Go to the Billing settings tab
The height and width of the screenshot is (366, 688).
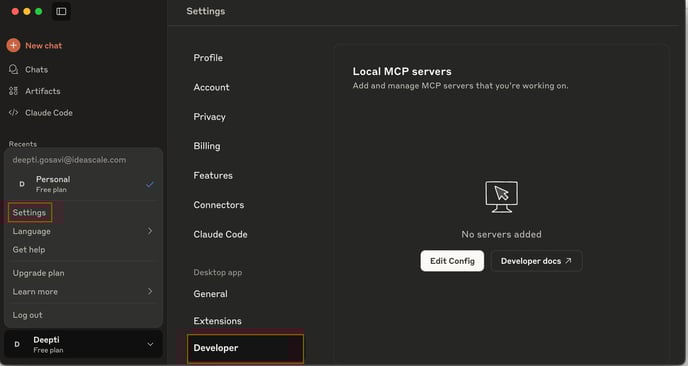click(207, 146)
